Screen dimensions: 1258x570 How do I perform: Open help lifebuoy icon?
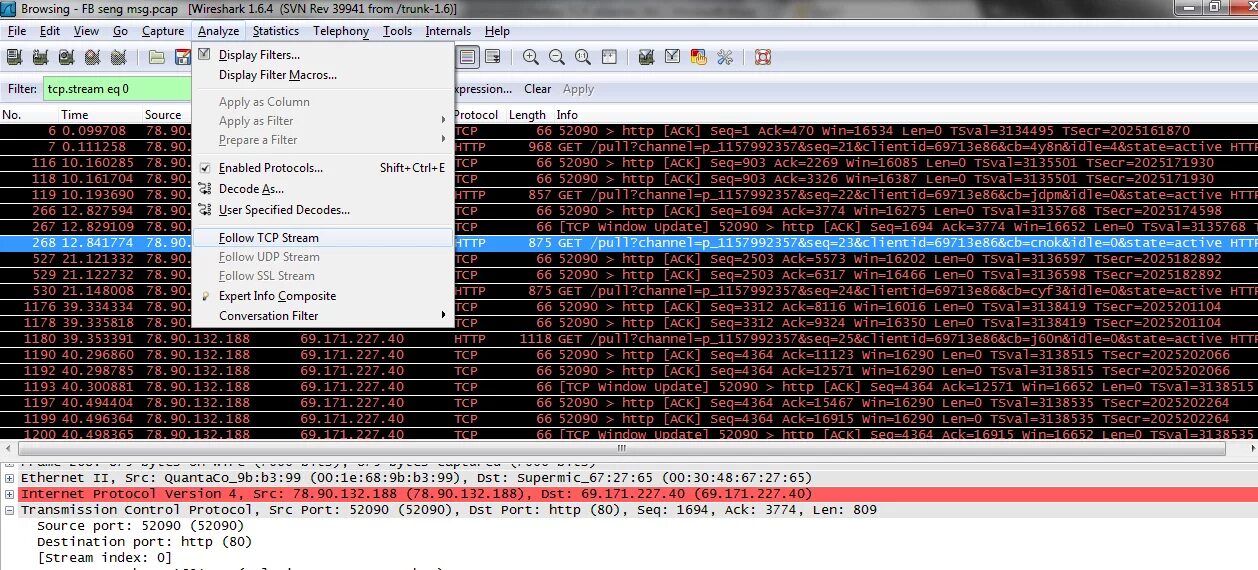coord(763,57)
